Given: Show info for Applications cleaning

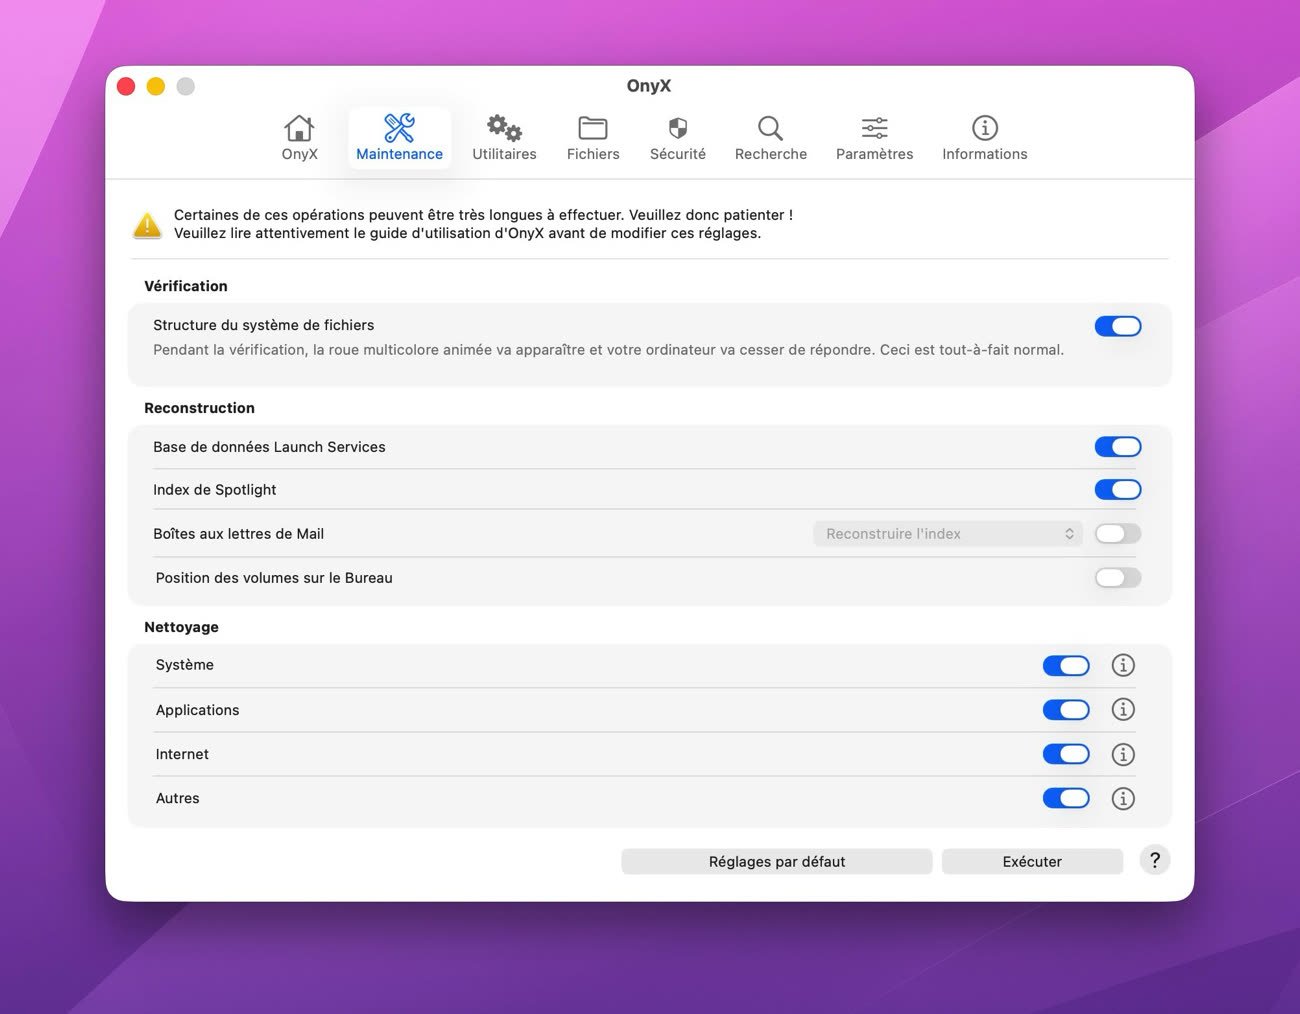Looking at the screenshot, I should (1123, 709).
